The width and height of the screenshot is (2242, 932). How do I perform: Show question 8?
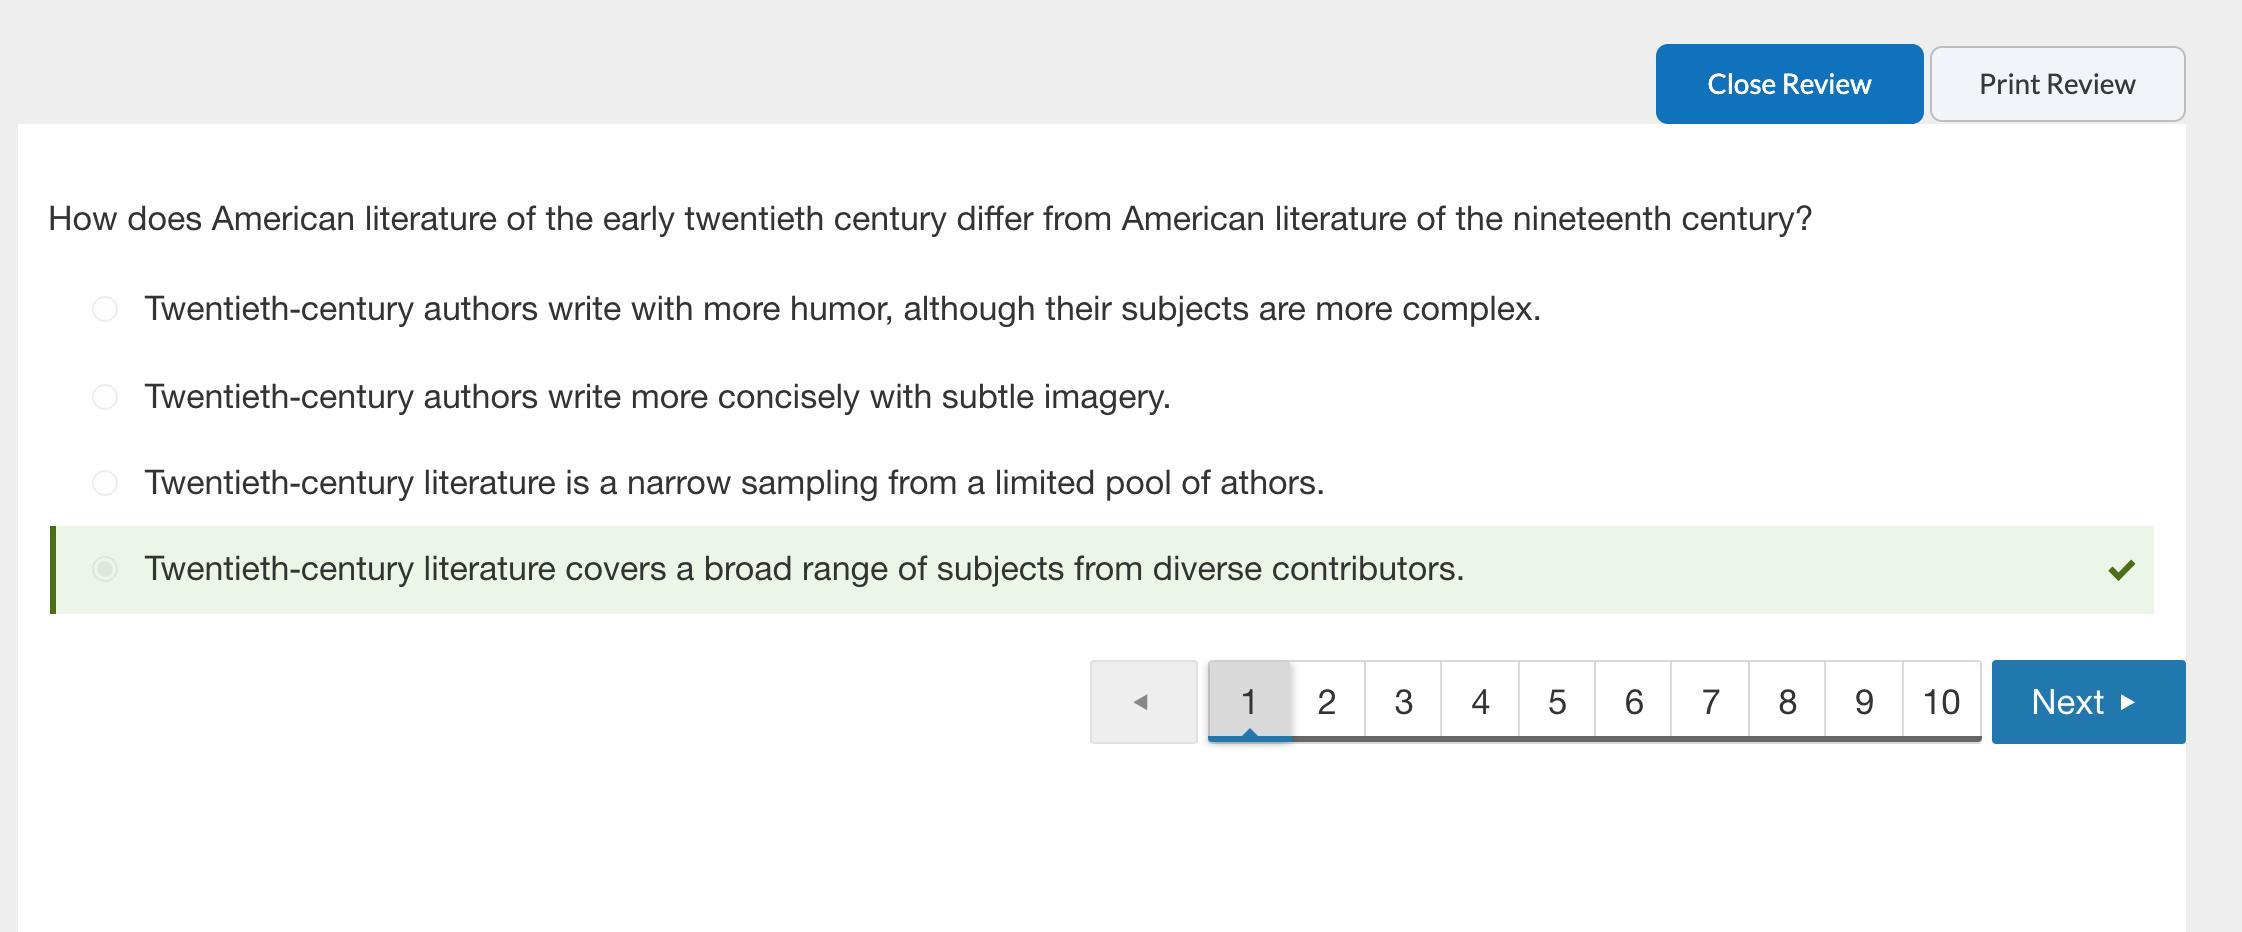[x=1787, y=702]
